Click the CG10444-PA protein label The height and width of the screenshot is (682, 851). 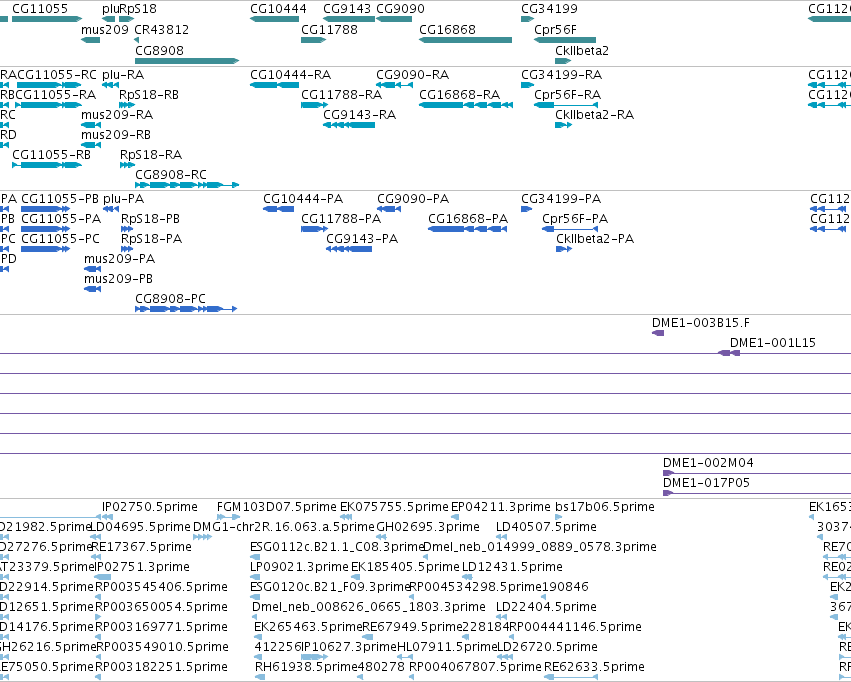[x=303, y=199]
